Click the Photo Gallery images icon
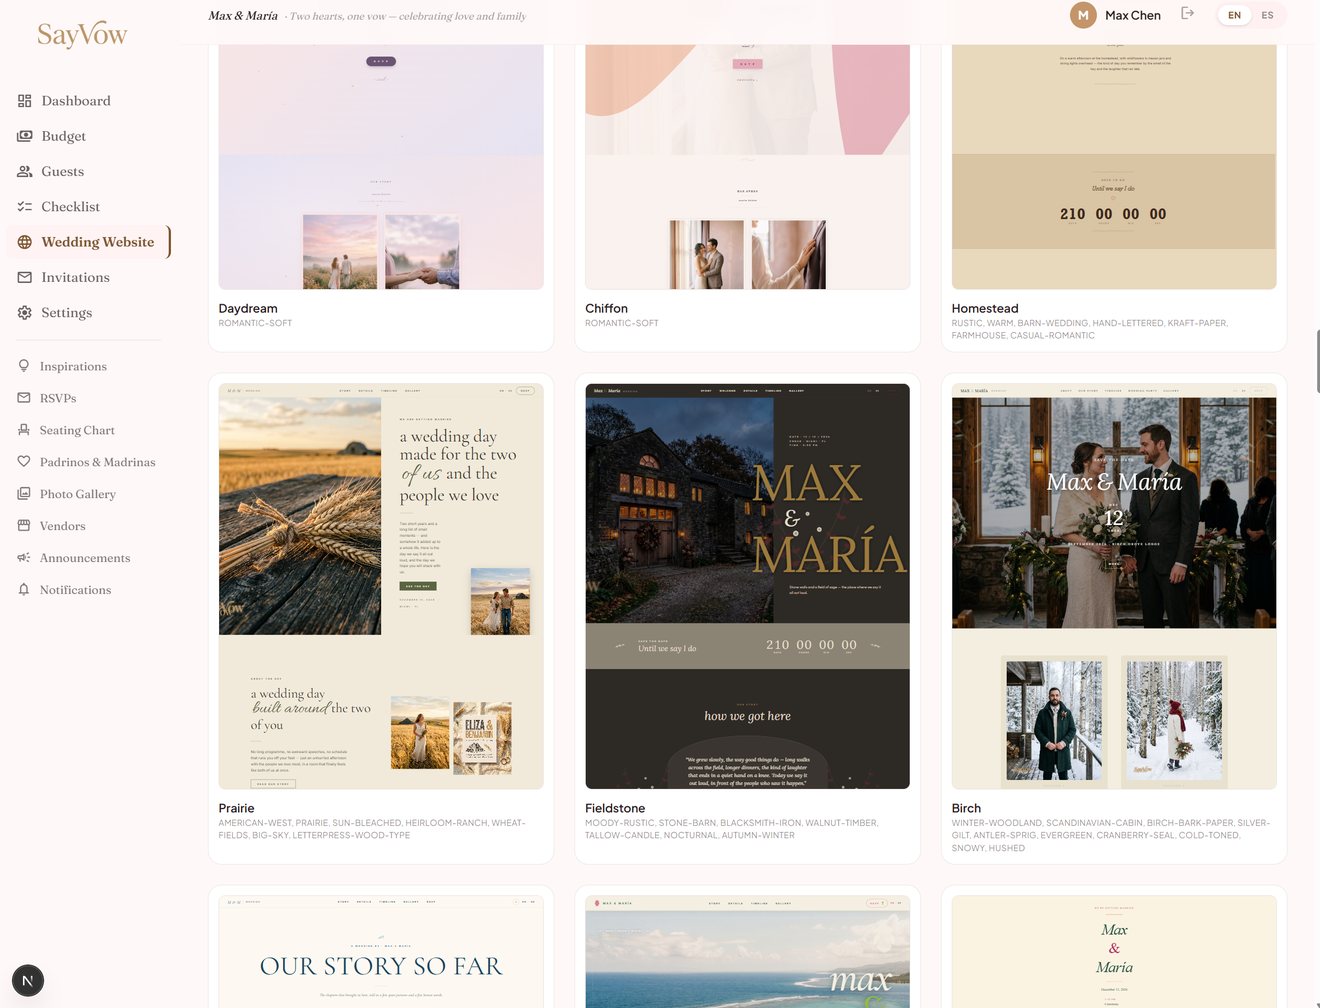1320x1008 pixels. [24, 494]
